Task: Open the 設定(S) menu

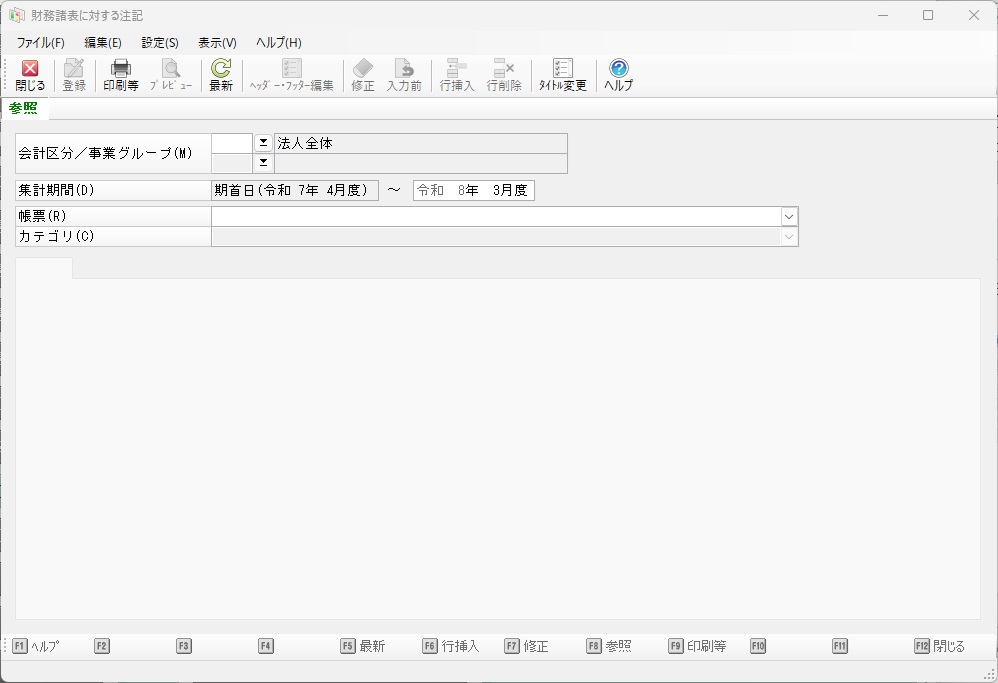Action: click(x=160, y=43)
